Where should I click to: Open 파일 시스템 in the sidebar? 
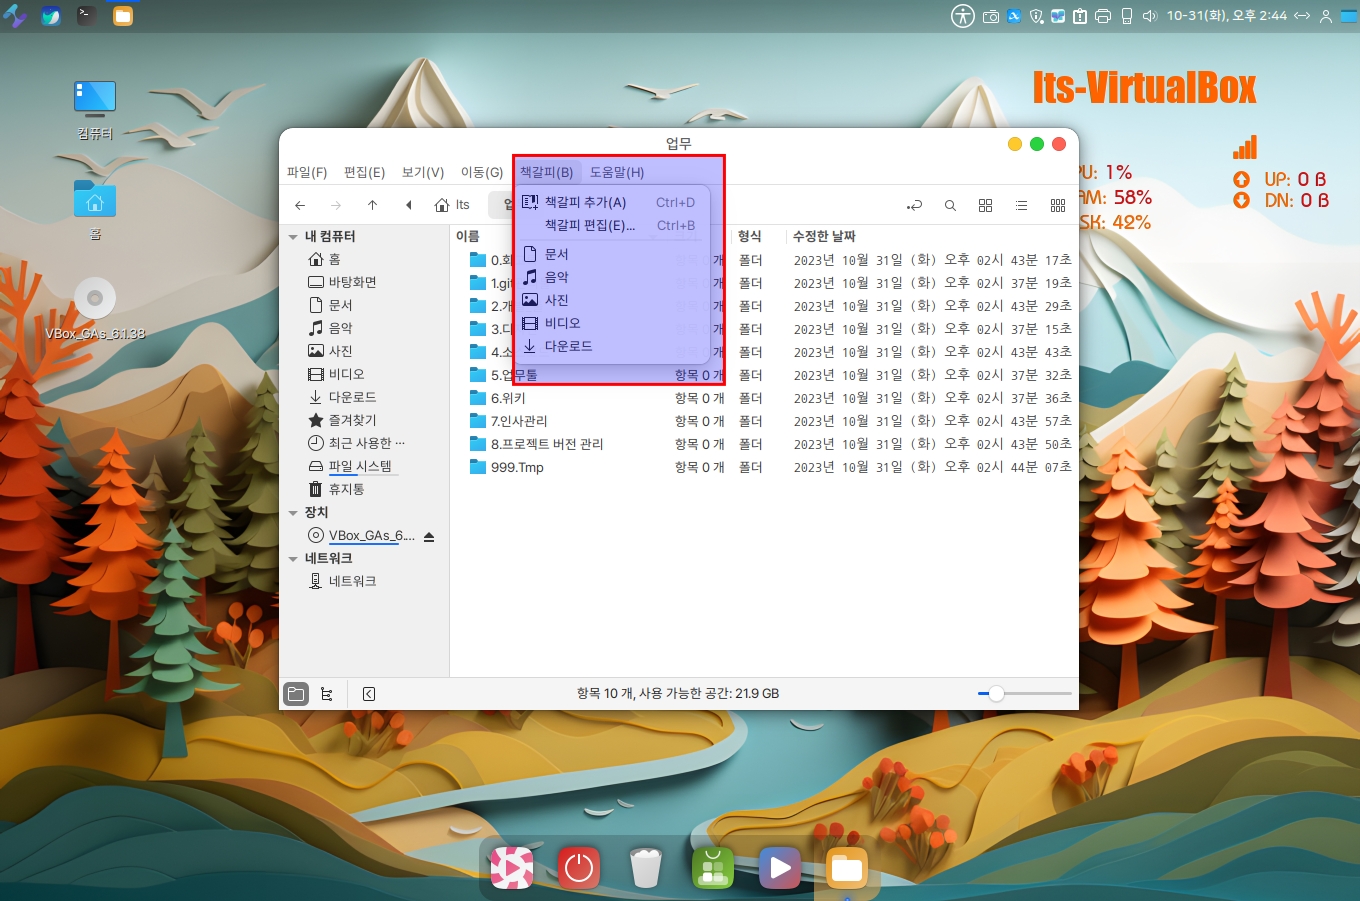(360, 466)
